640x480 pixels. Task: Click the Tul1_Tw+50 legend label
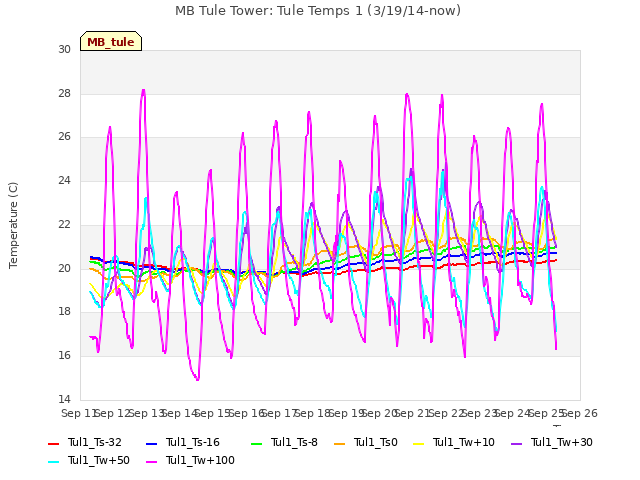click(x=99, y=460)
